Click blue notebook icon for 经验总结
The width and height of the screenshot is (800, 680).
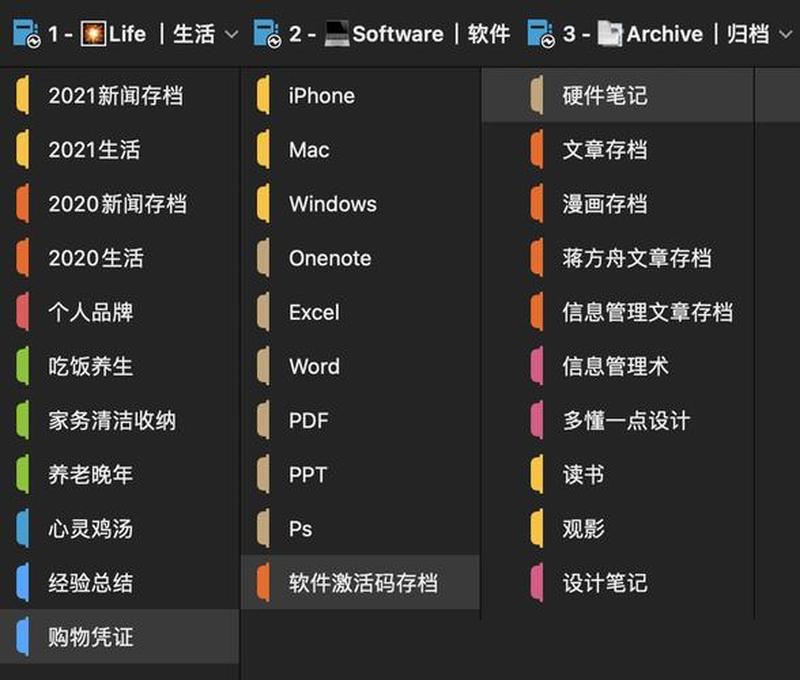pos(22,583)
